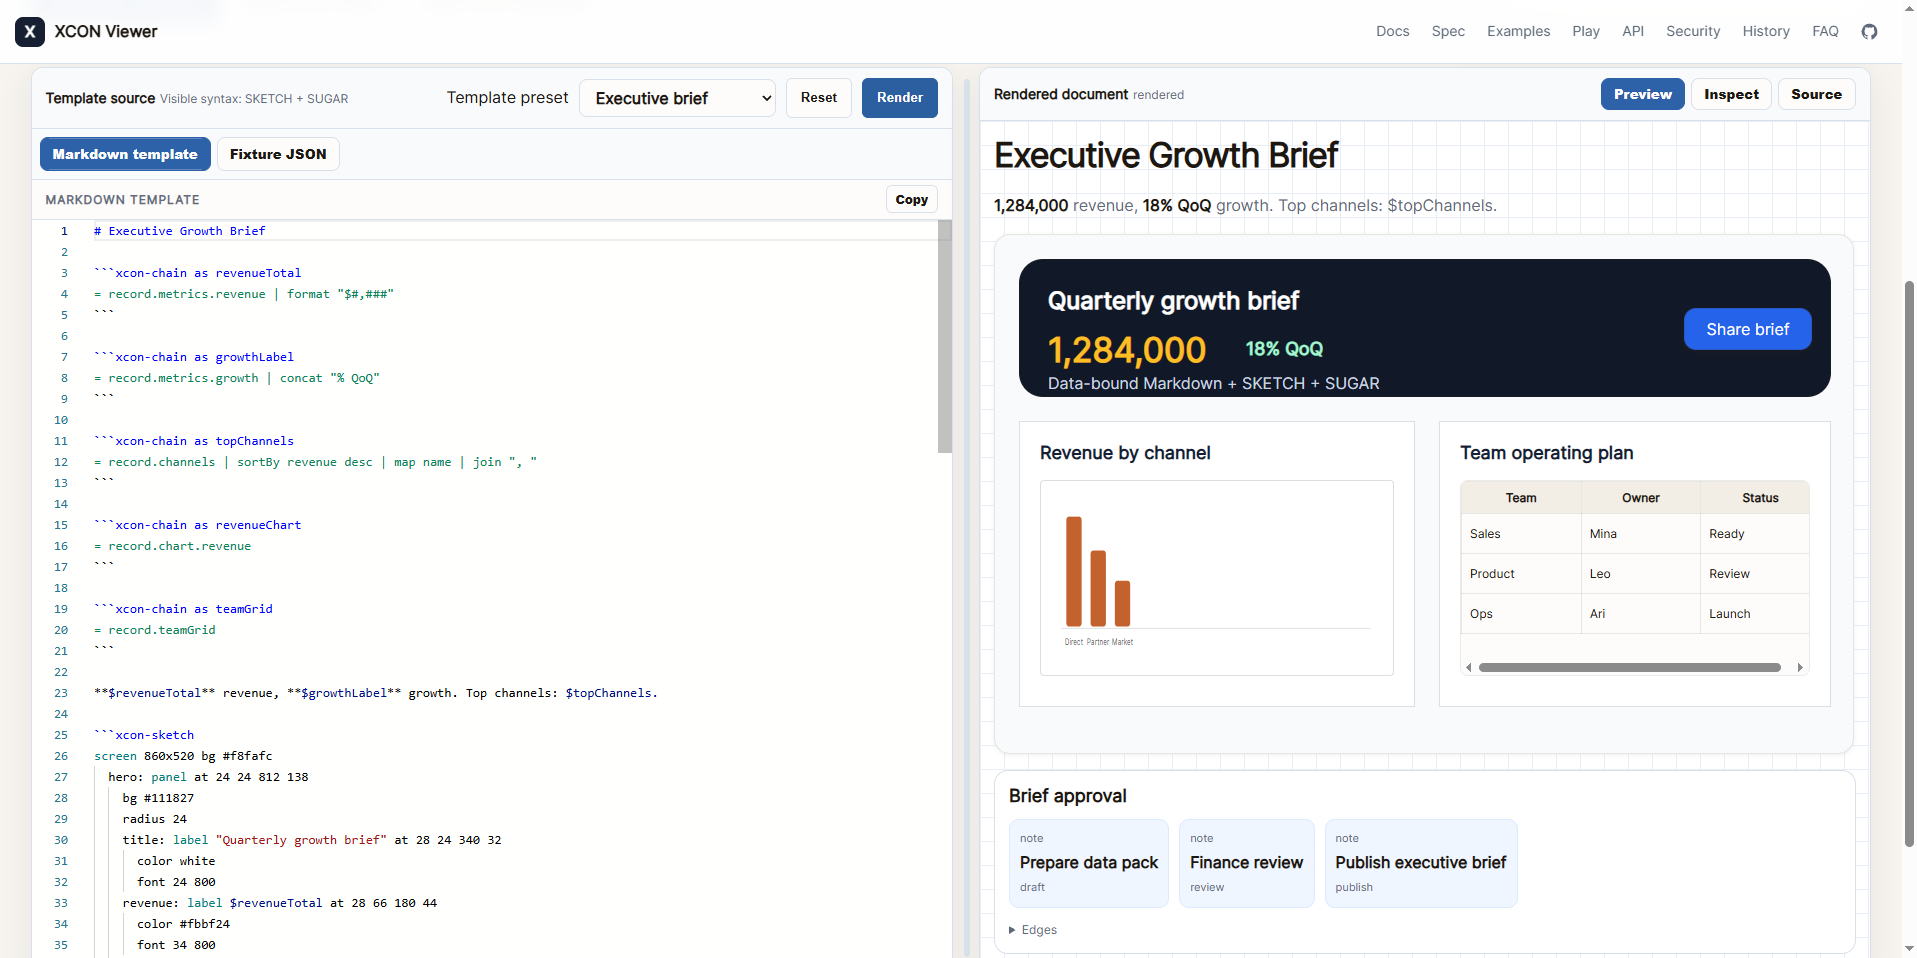Image resolution: width=1917 pixels, height=958 pixels.
Task: Click the Team operating plan heading
Action: point(1546,453)
